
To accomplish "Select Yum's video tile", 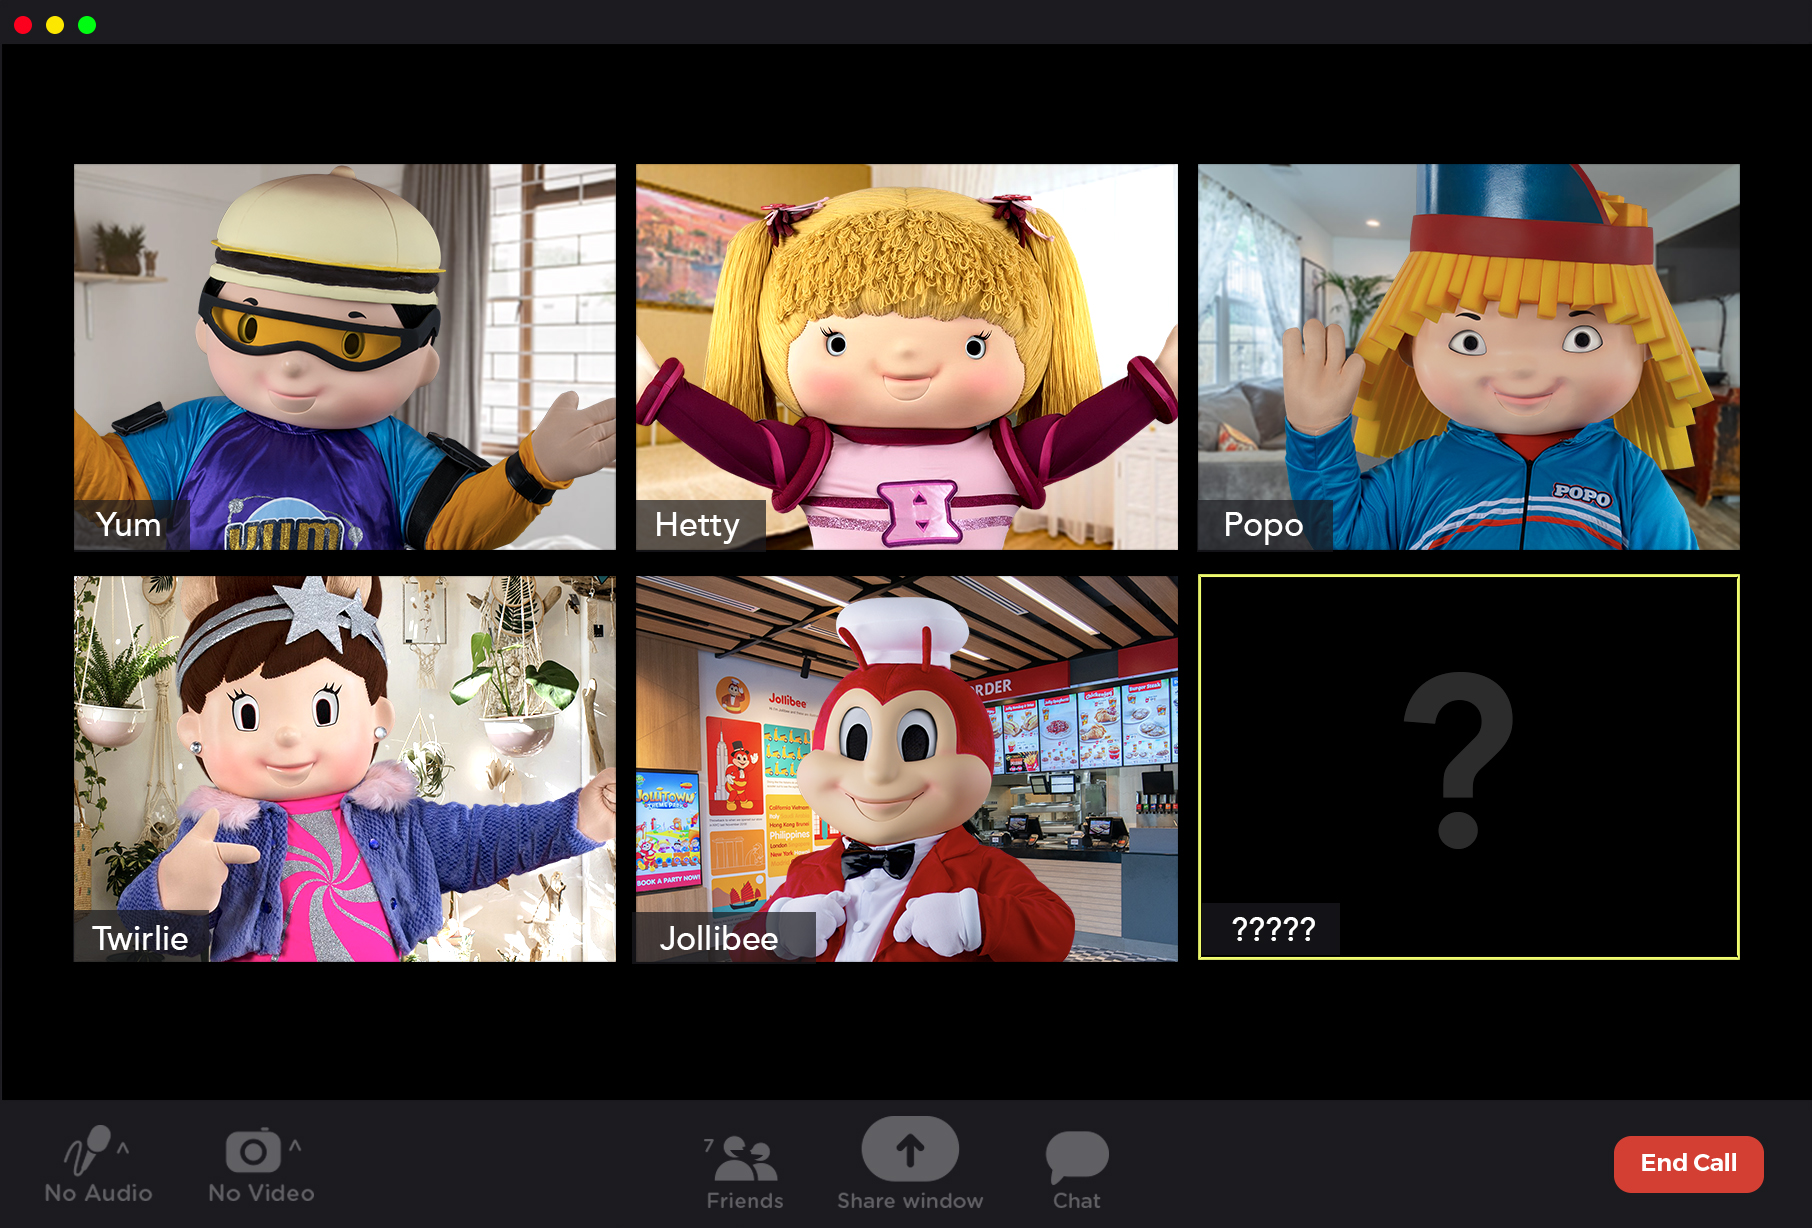I will tap(345, 357).
